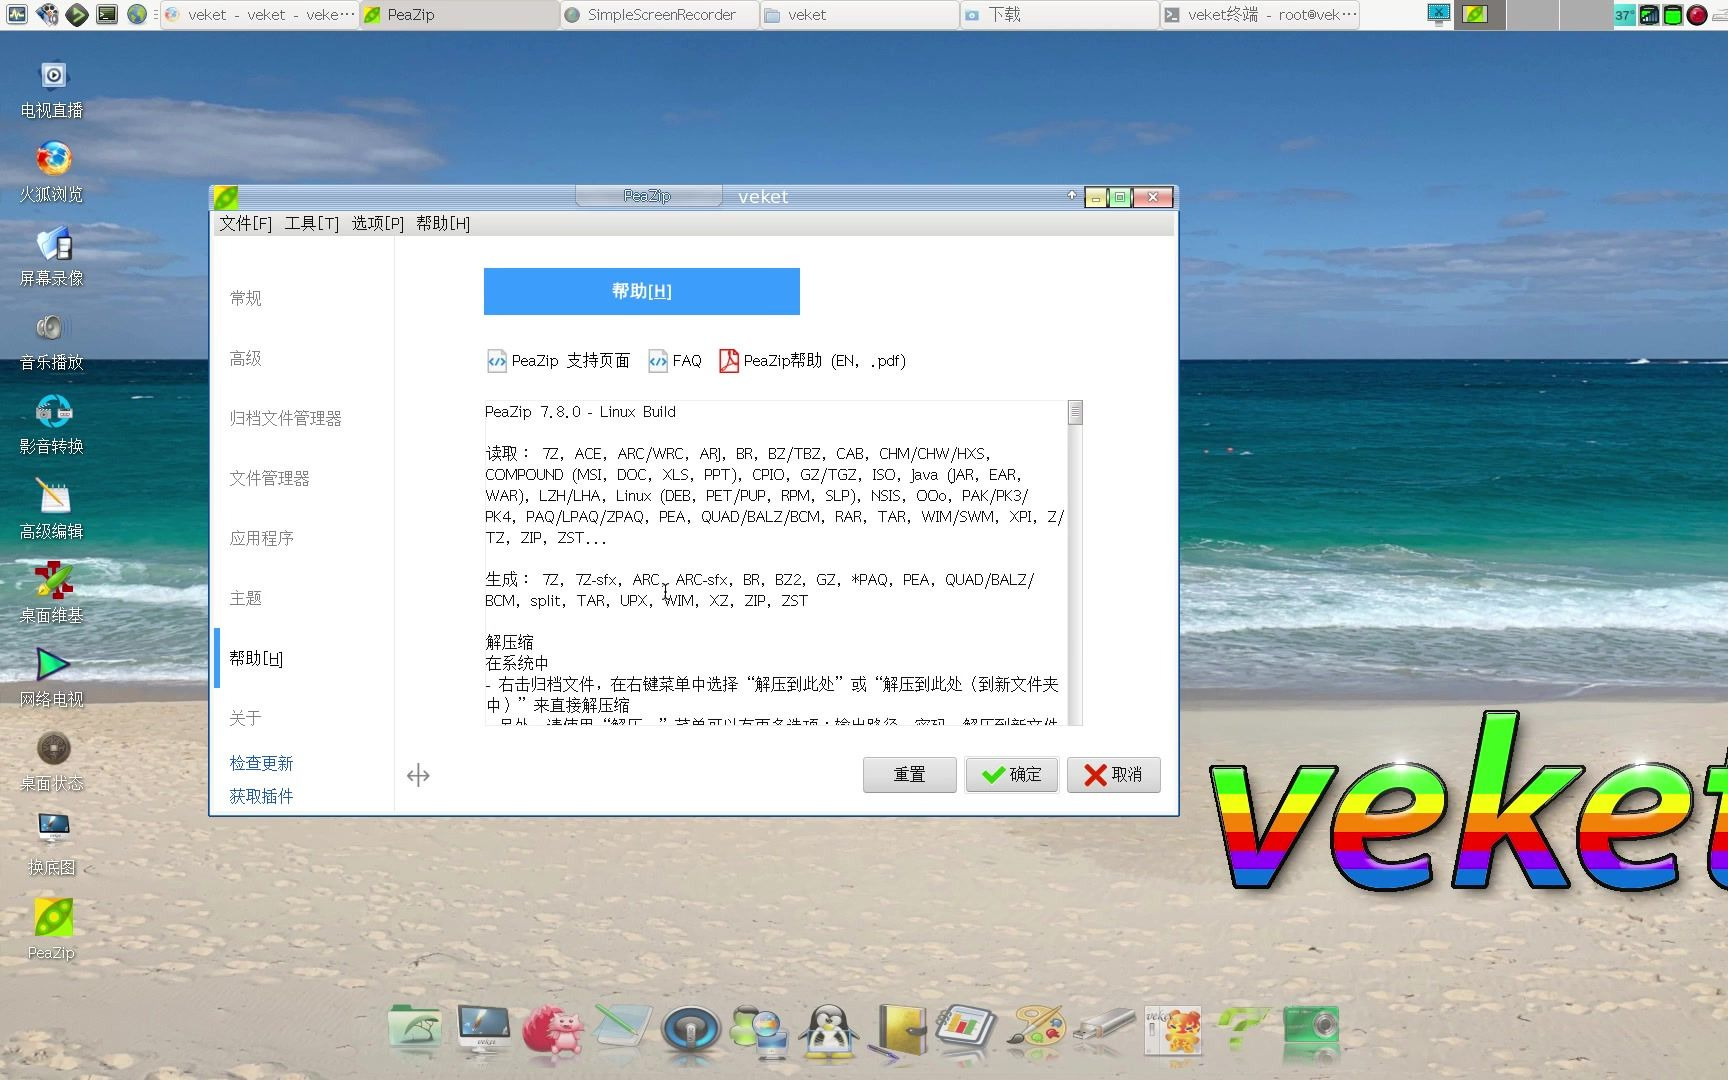The height and width of the screenshot is (1080, 1728).
Task: Open the bar chart notebook dock icon
Action: (x=966, y=1030)
